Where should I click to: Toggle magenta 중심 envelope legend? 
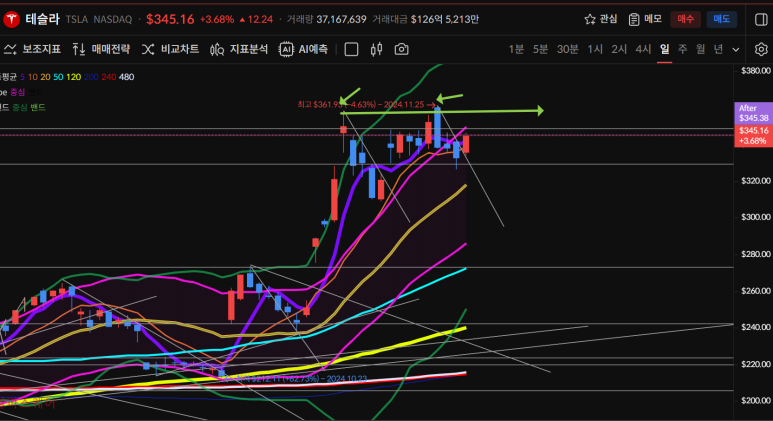click(18, 92)
